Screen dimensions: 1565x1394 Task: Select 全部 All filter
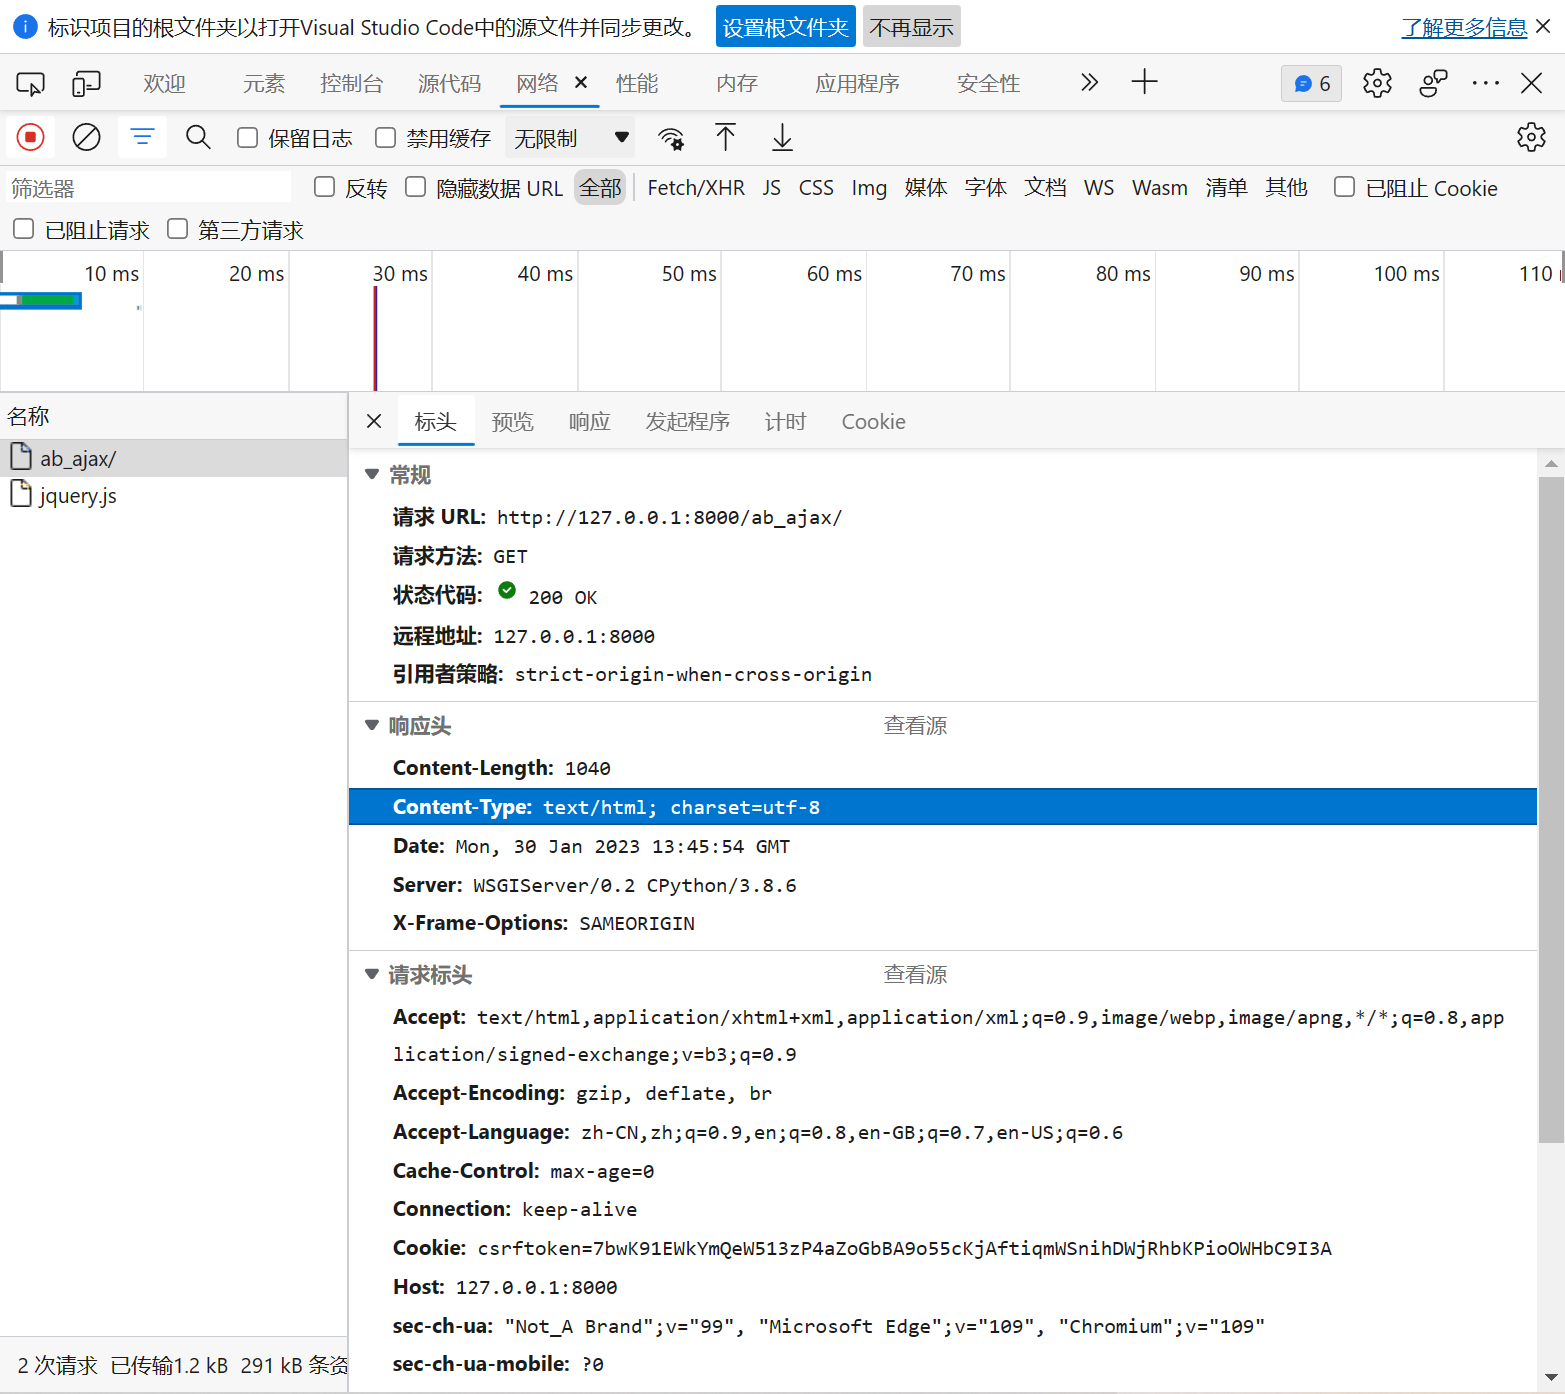pos(600,188)
